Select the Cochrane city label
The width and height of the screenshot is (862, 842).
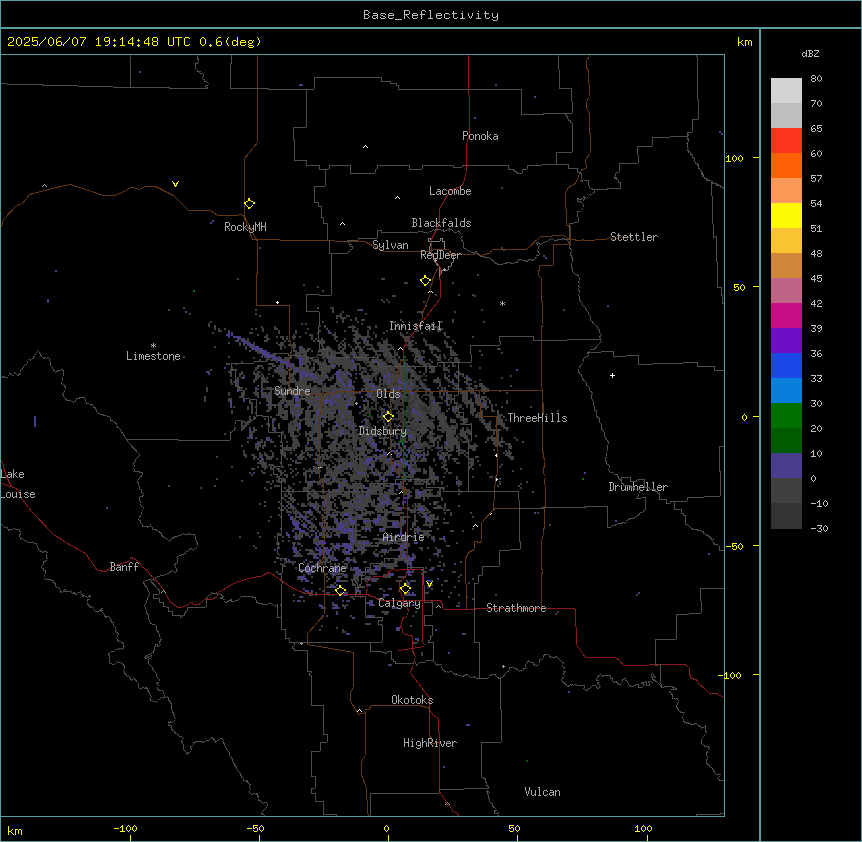click(x=322, y=568)
